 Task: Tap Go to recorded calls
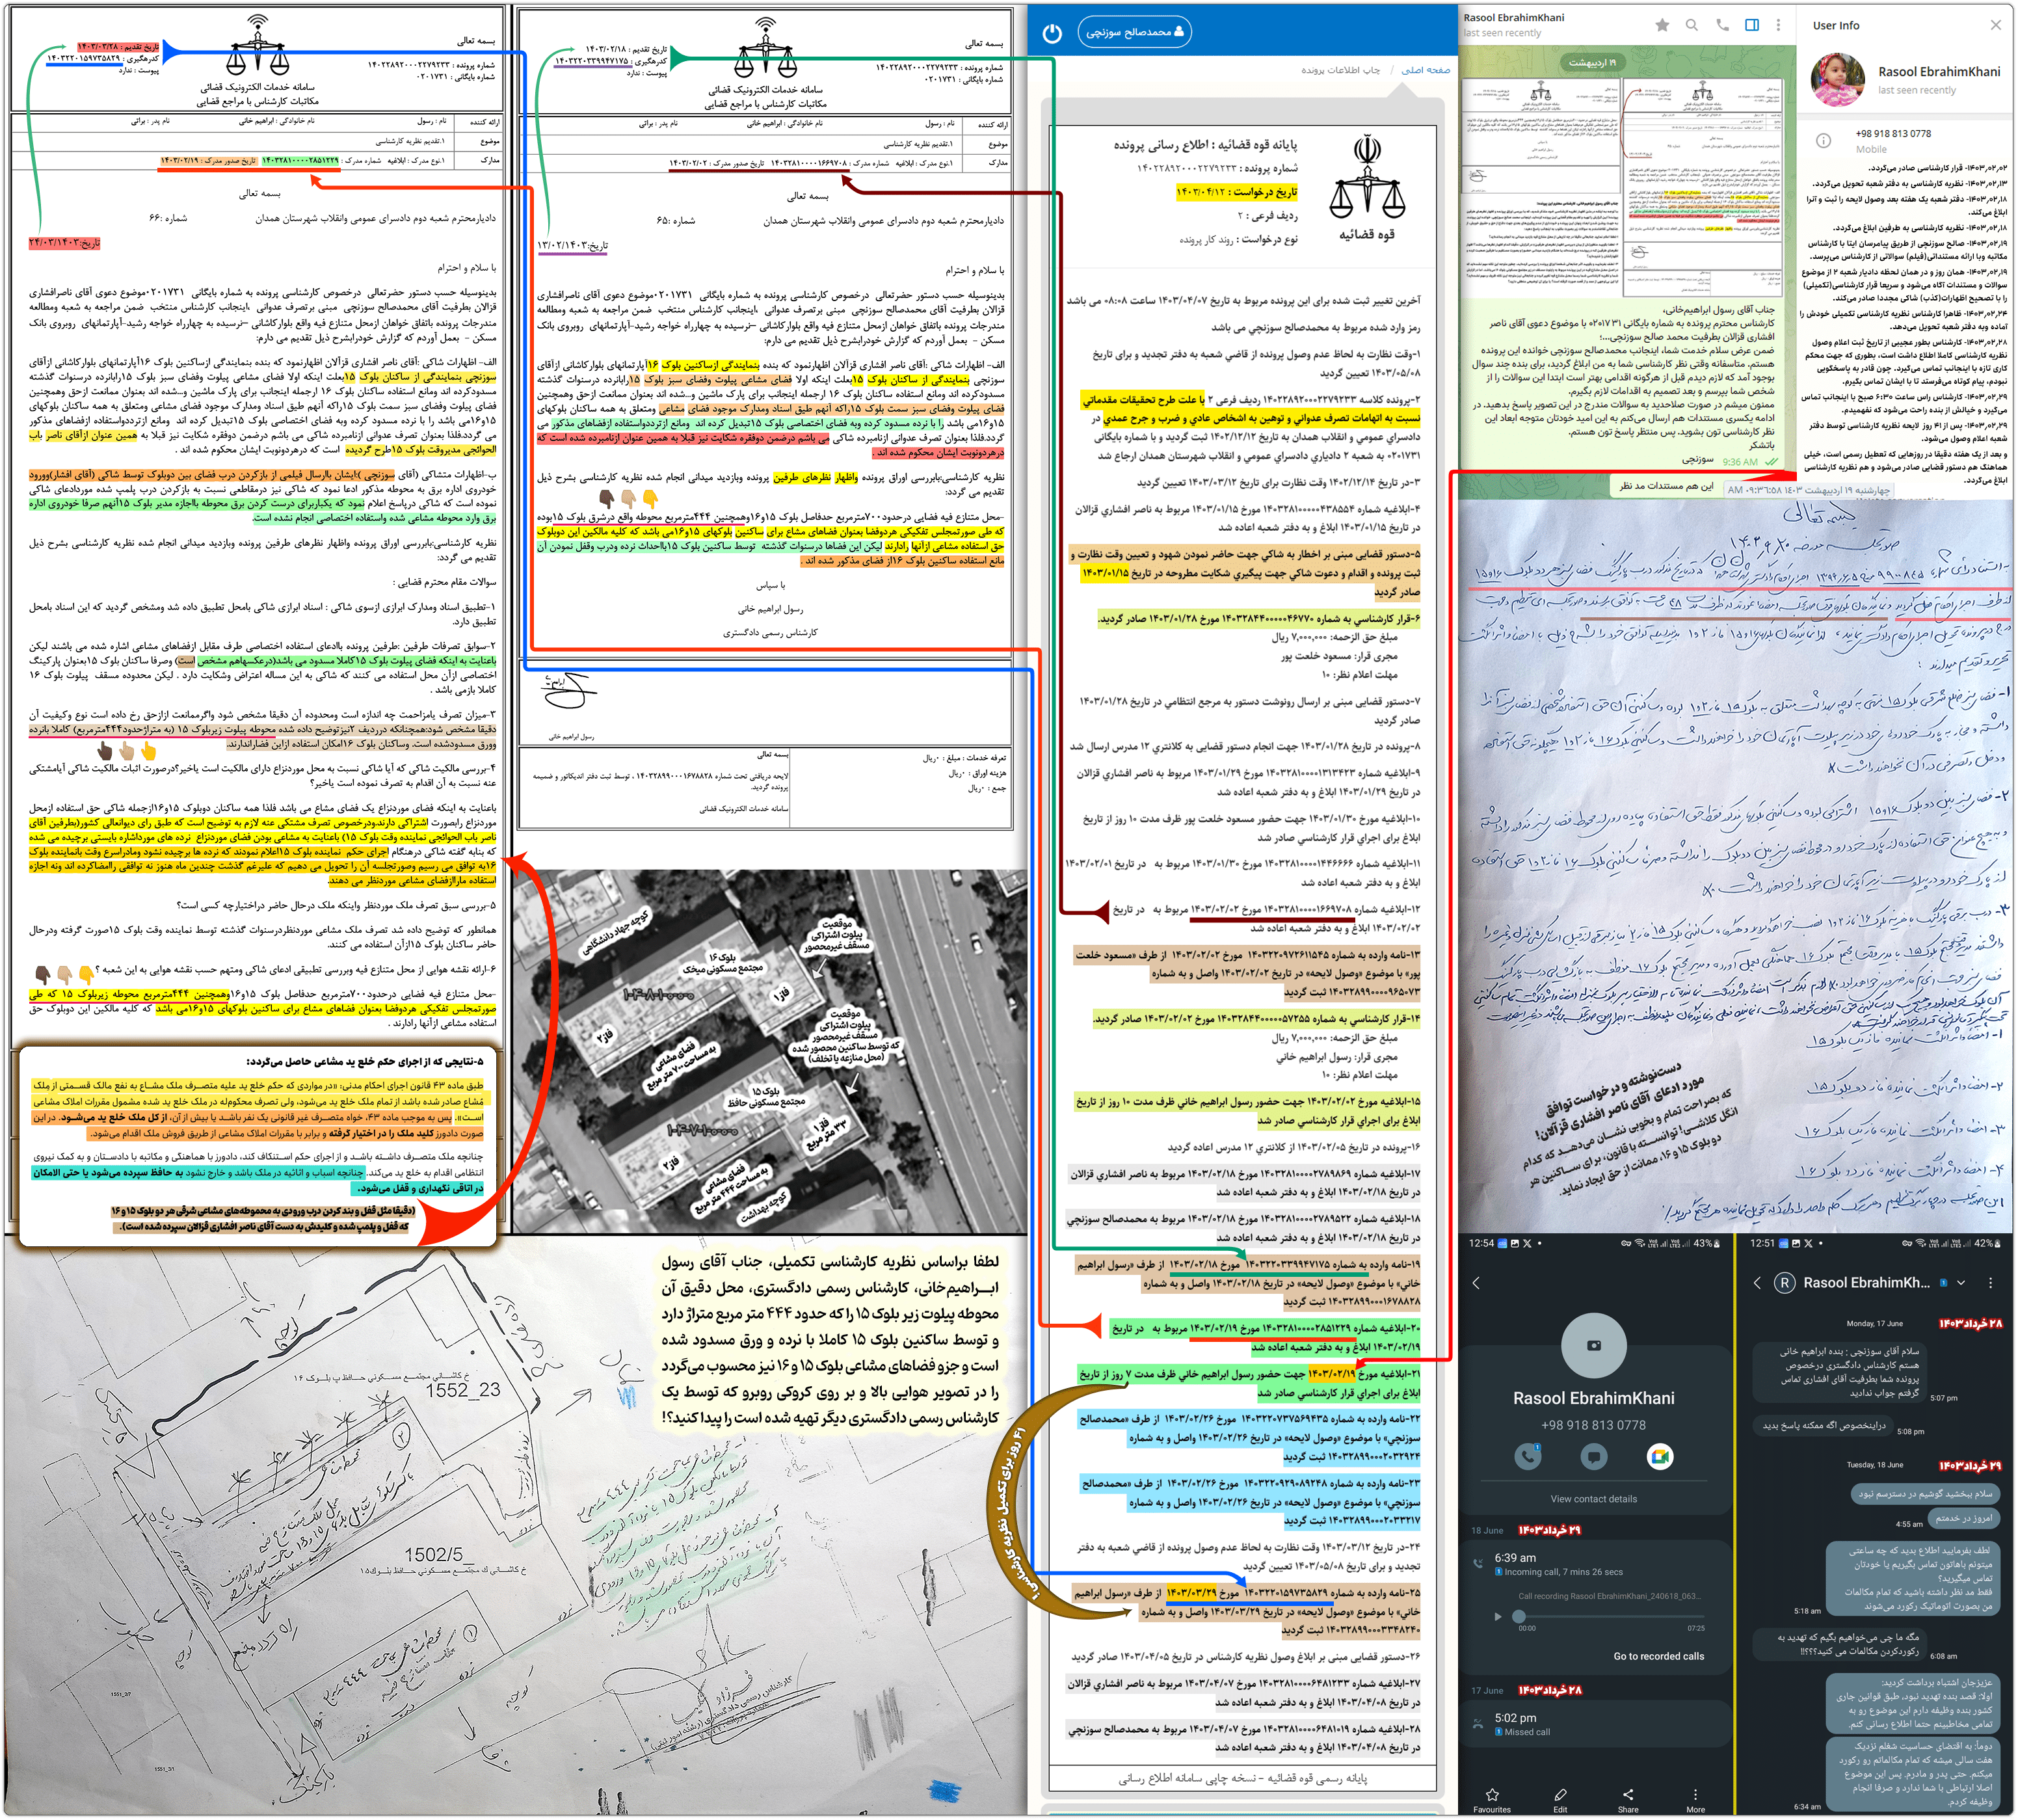click(x=1659, y=1656)
